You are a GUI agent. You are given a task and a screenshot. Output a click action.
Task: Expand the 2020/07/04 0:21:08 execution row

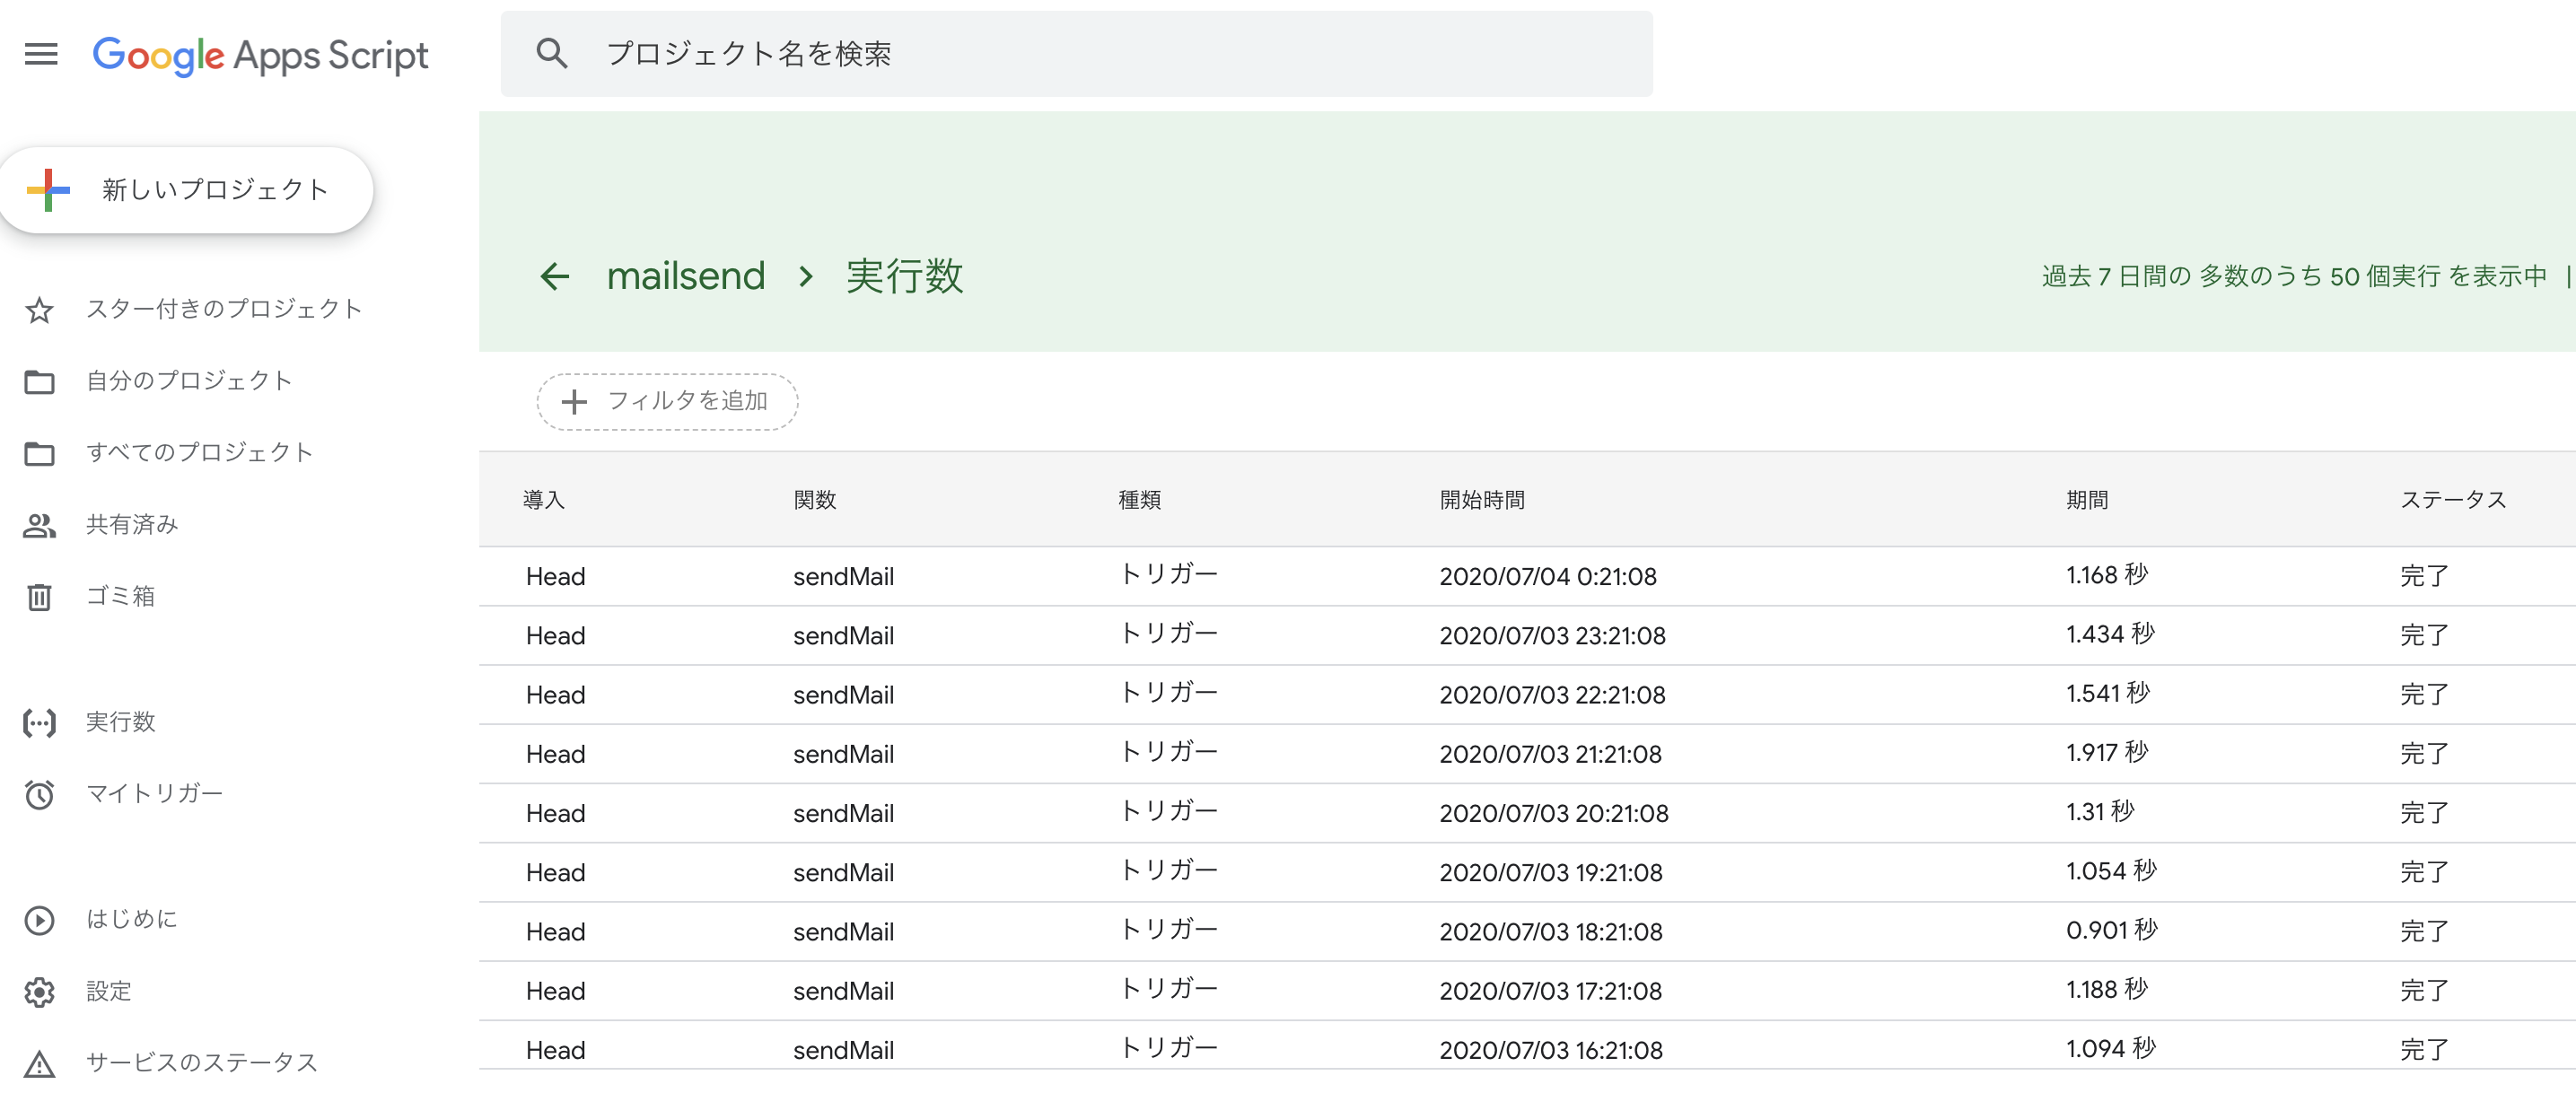pos(1547,577)
